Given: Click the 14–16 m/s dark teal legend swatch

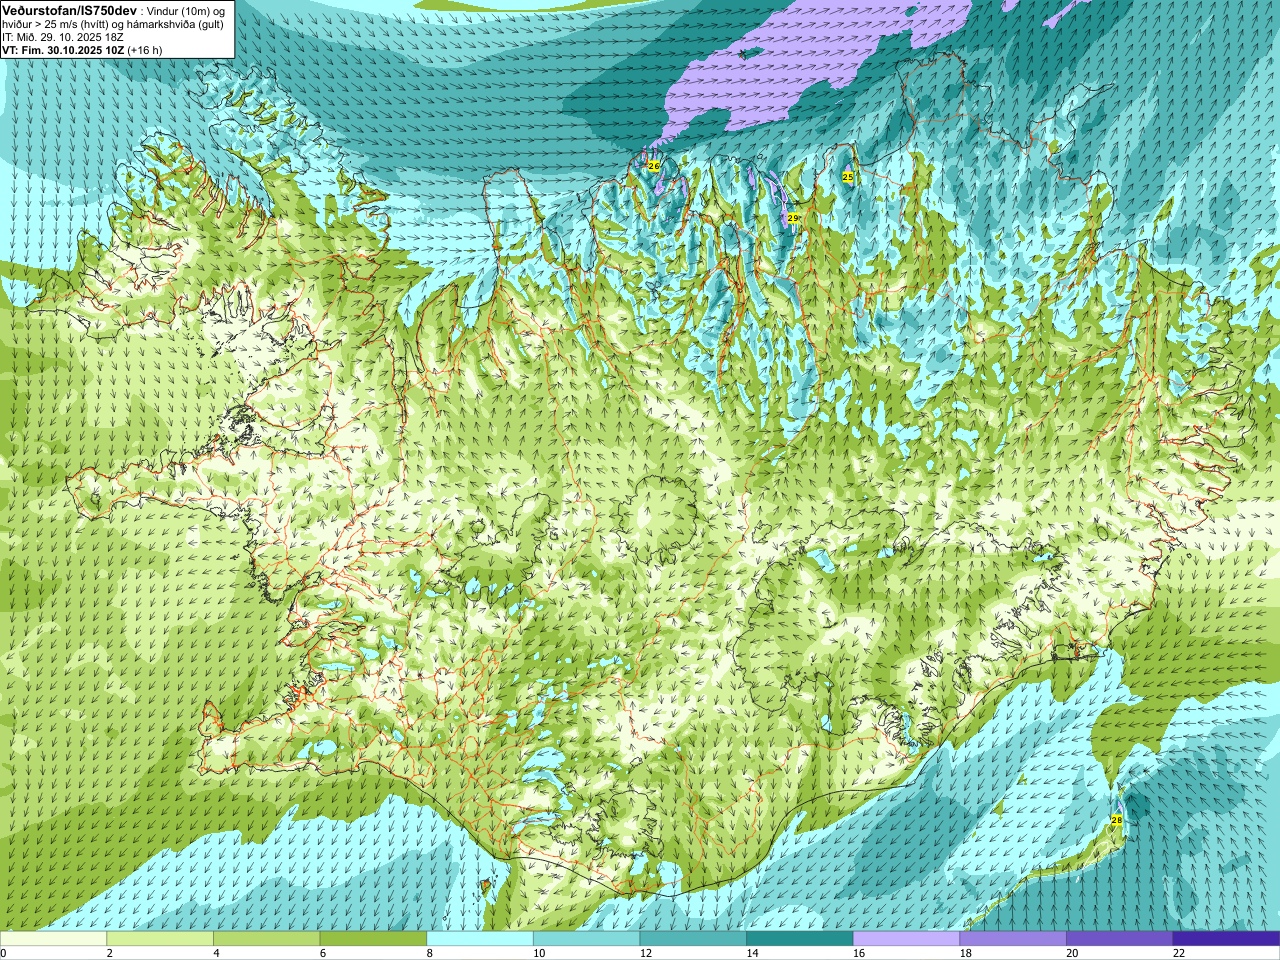Looking at the screenshot, I should pyautogui.click(x=799, y=939).
